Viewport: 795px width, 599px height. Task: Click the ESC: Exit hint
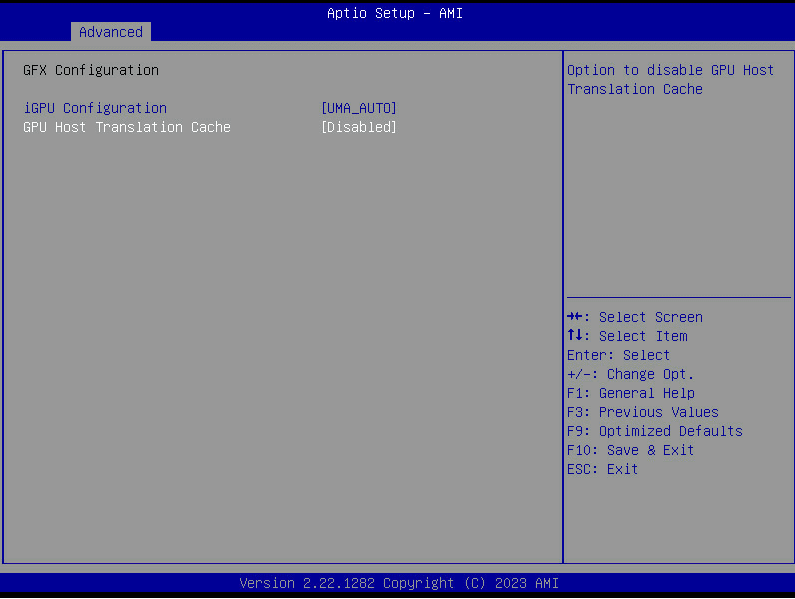(602, 469)
